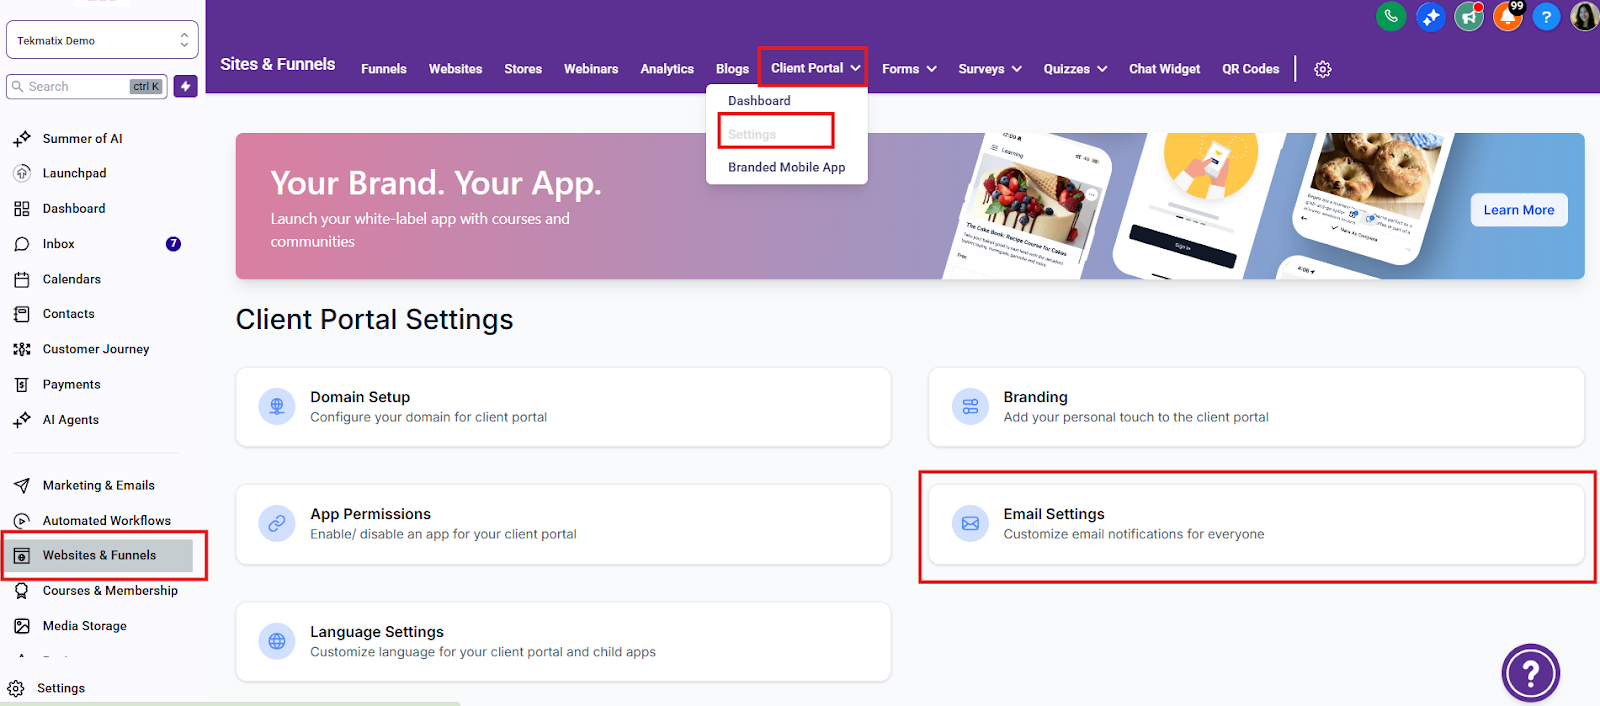Screen dimensions: 1600x706
Task: Select Dashboard in Client Portal dropdown
Action: coord(759,101)
